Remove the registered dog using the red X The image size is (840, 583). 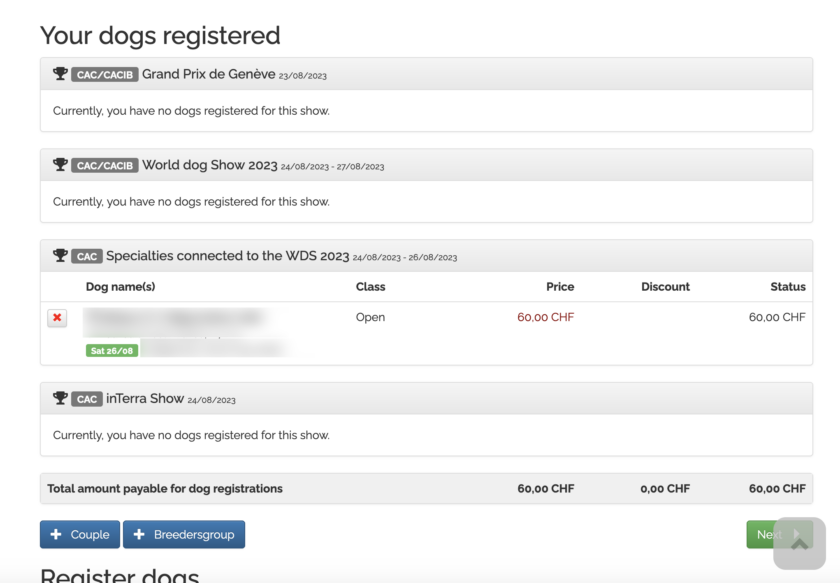pyautogui.click(x=57, y=317)
